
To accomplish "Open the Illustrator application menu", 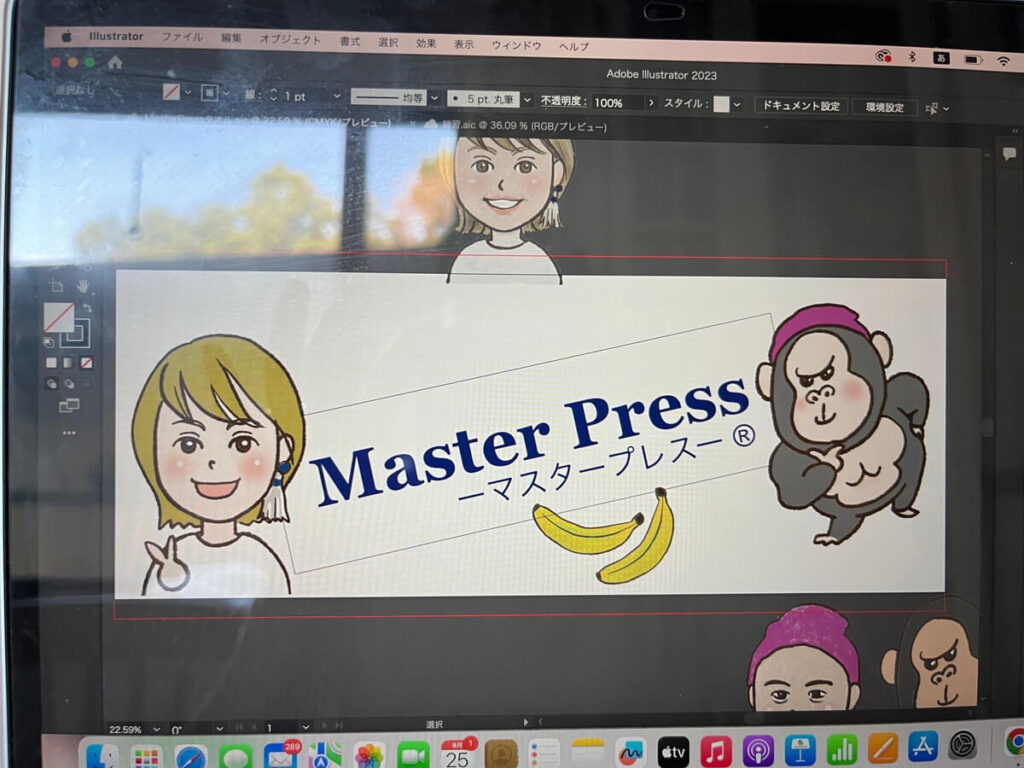I will click(x=116, y=37).
